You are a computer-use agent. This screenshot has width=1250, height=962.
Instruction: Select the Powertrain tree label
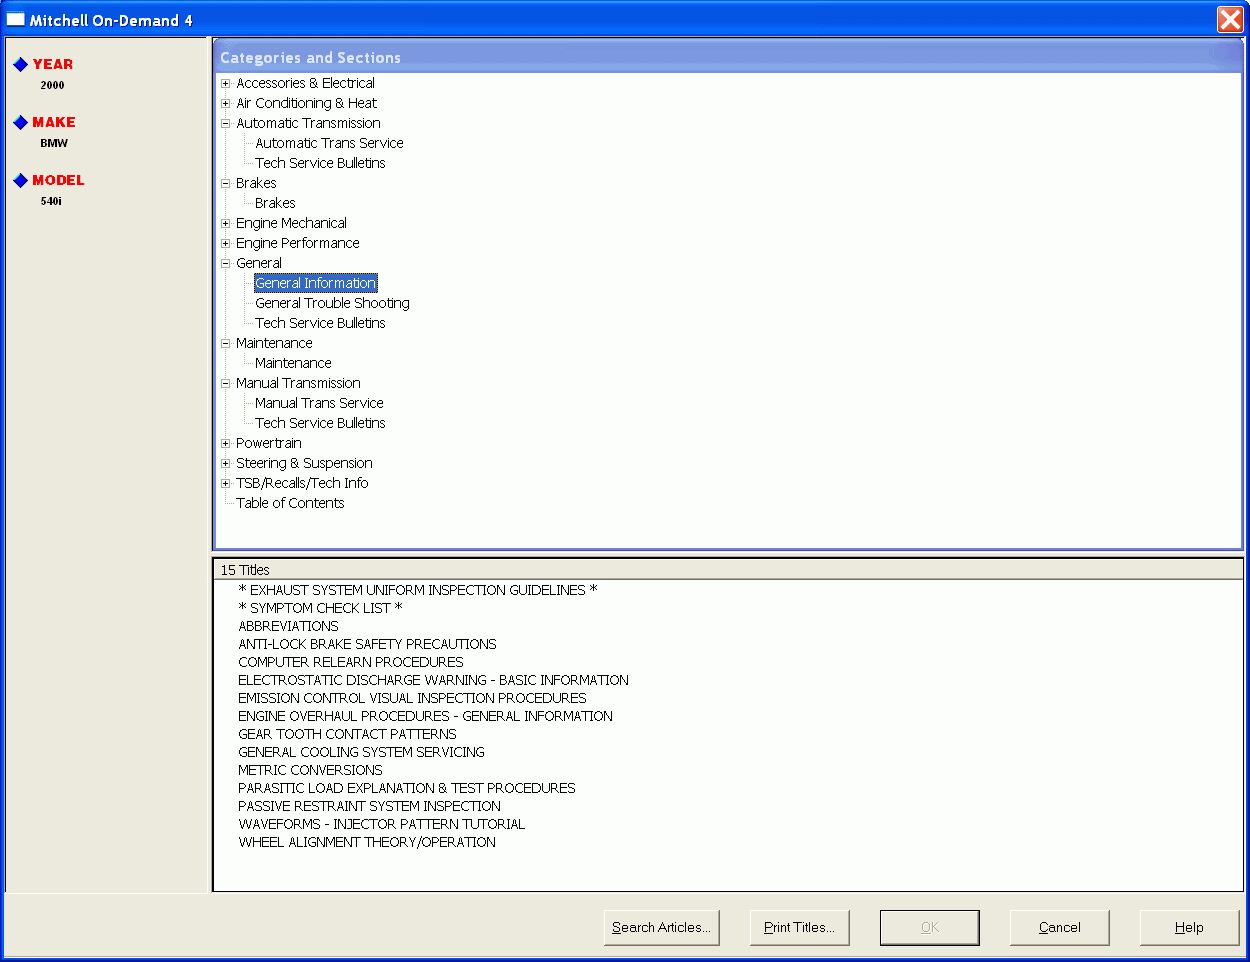coord(268,443)
